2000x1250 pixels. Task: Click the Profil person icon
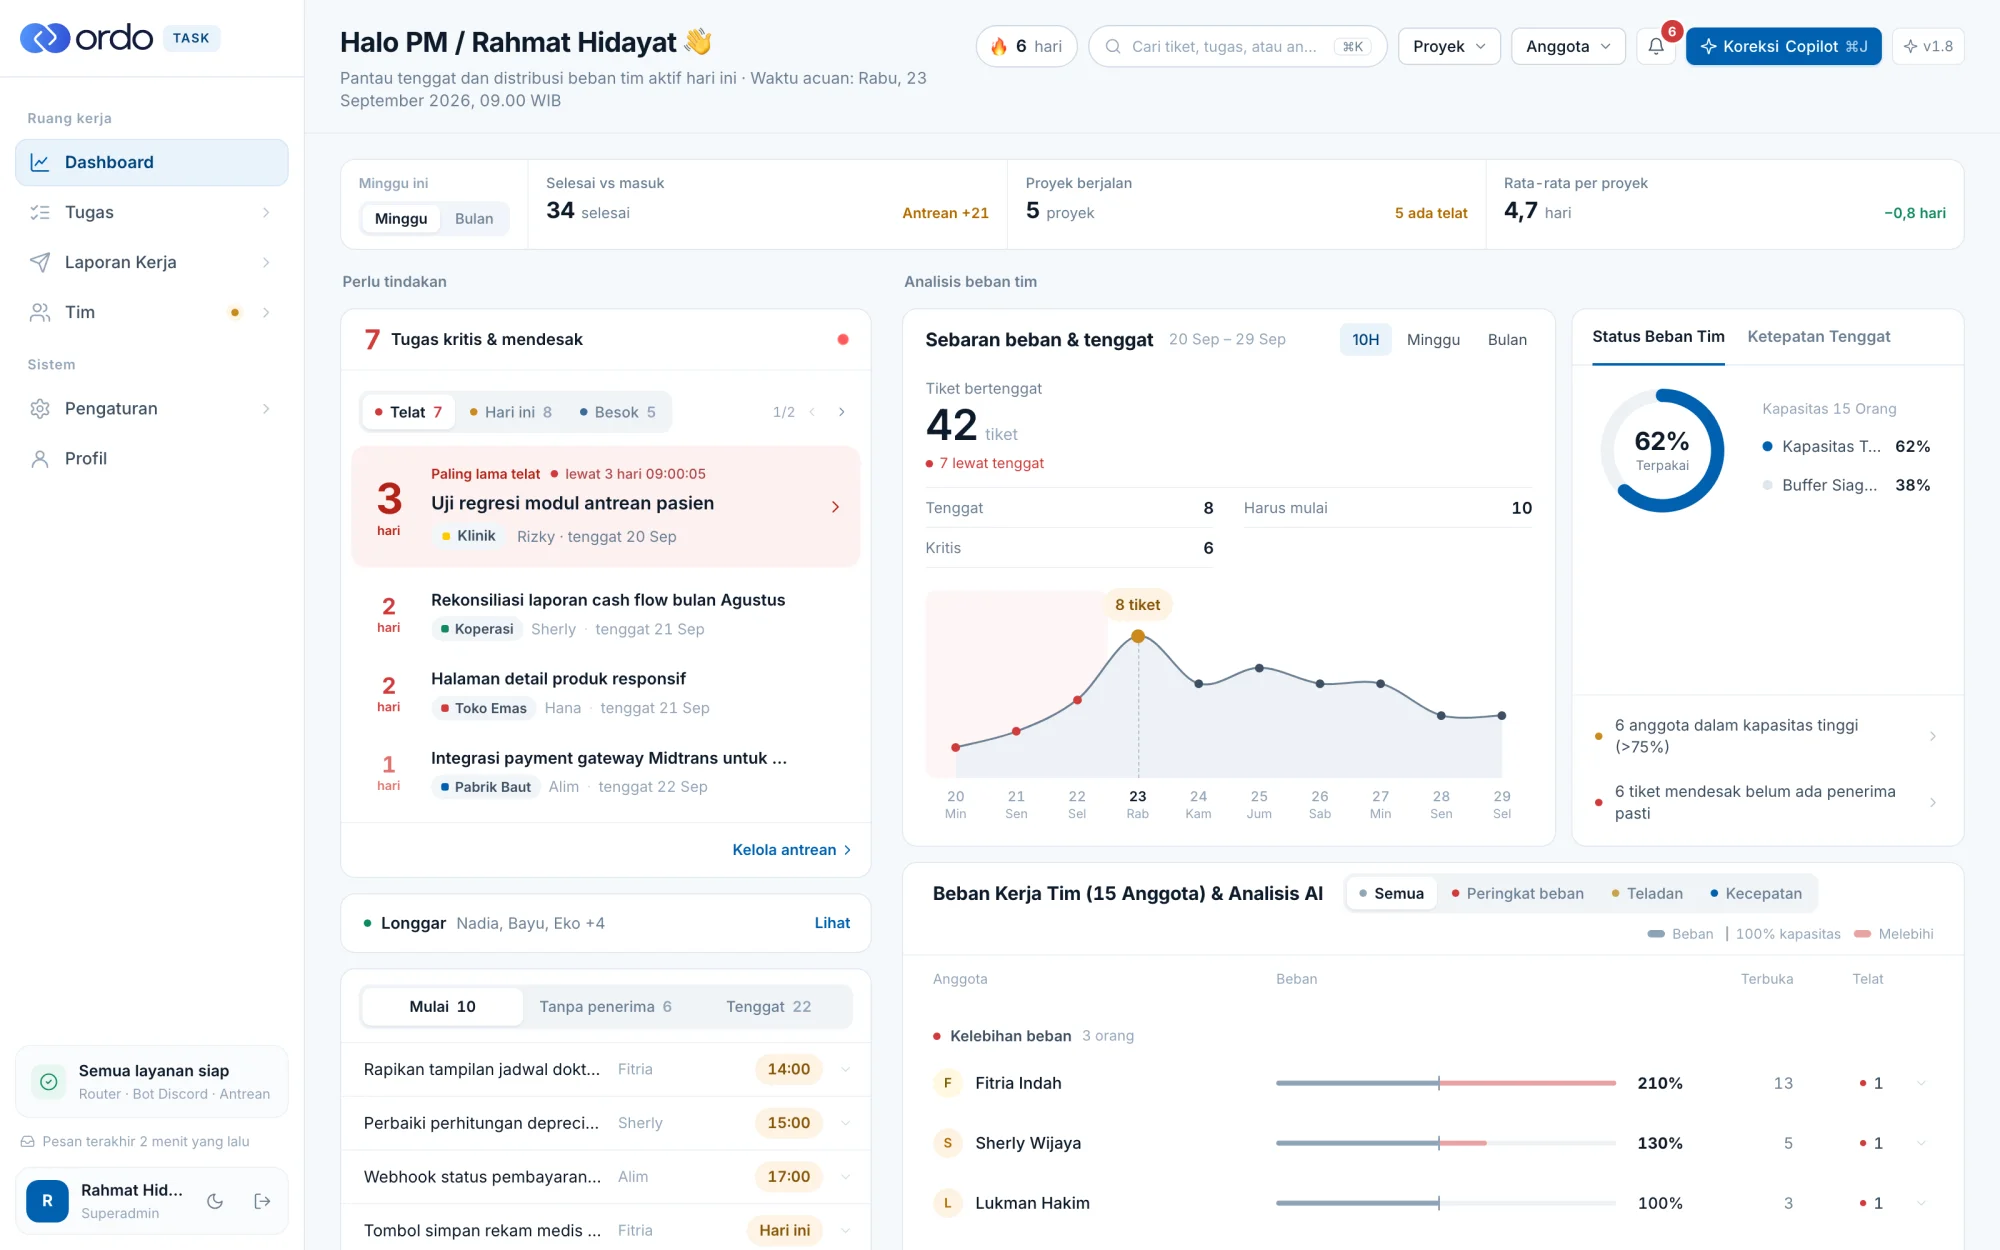coord(40,458)
